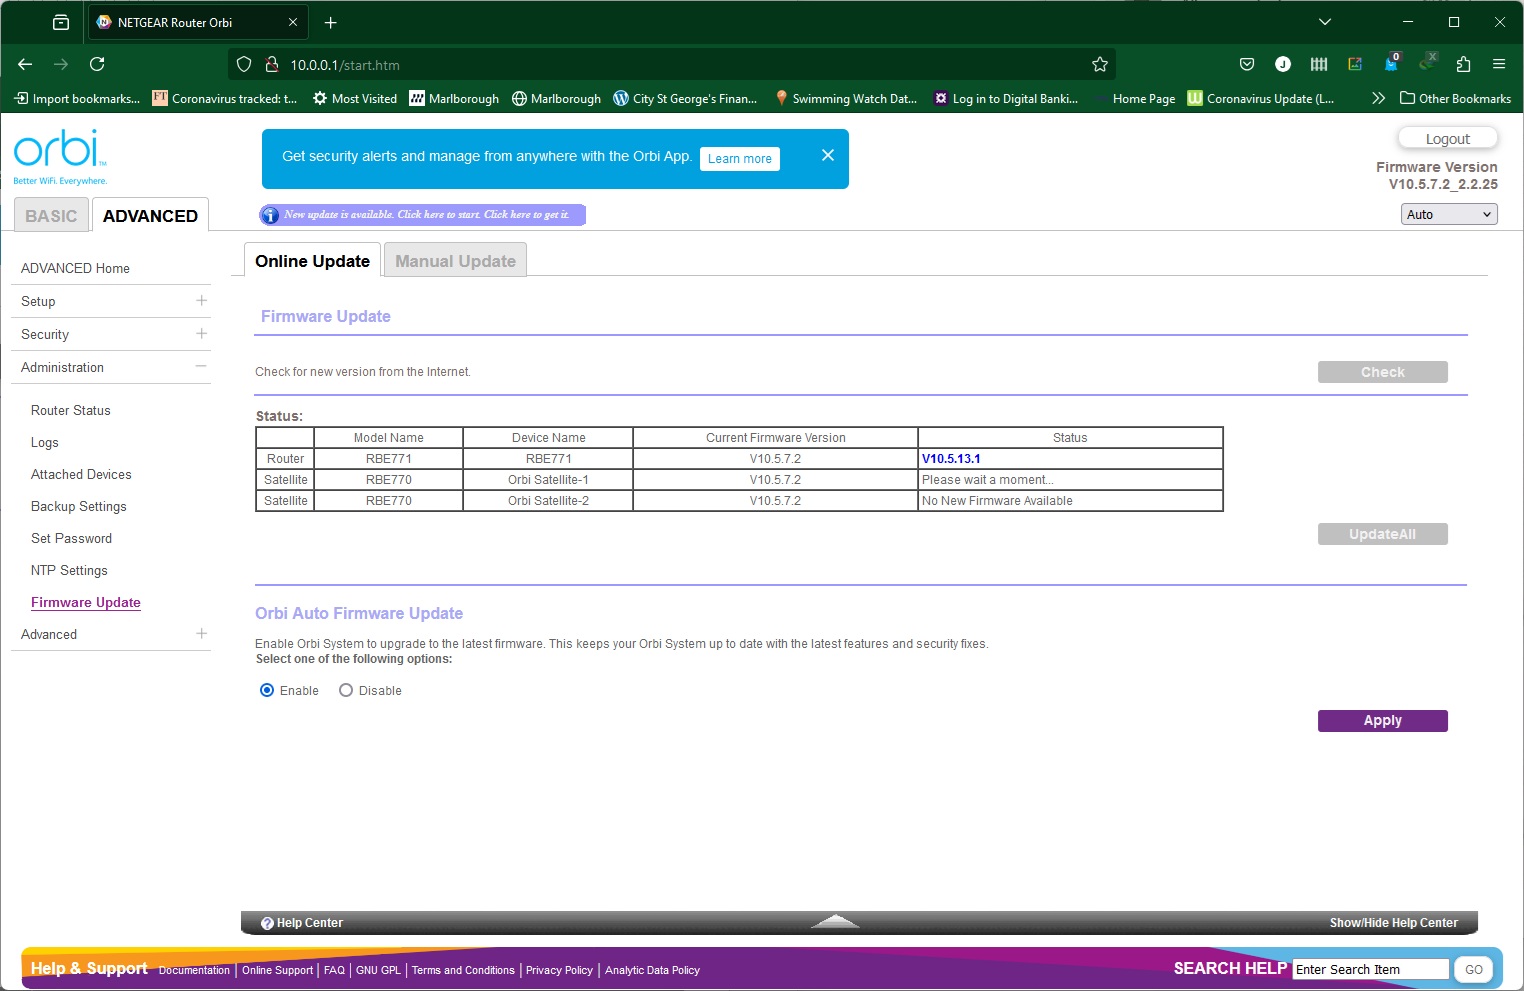Close the Orbi App security banner
1524x991 pixels.
[827, 155]
